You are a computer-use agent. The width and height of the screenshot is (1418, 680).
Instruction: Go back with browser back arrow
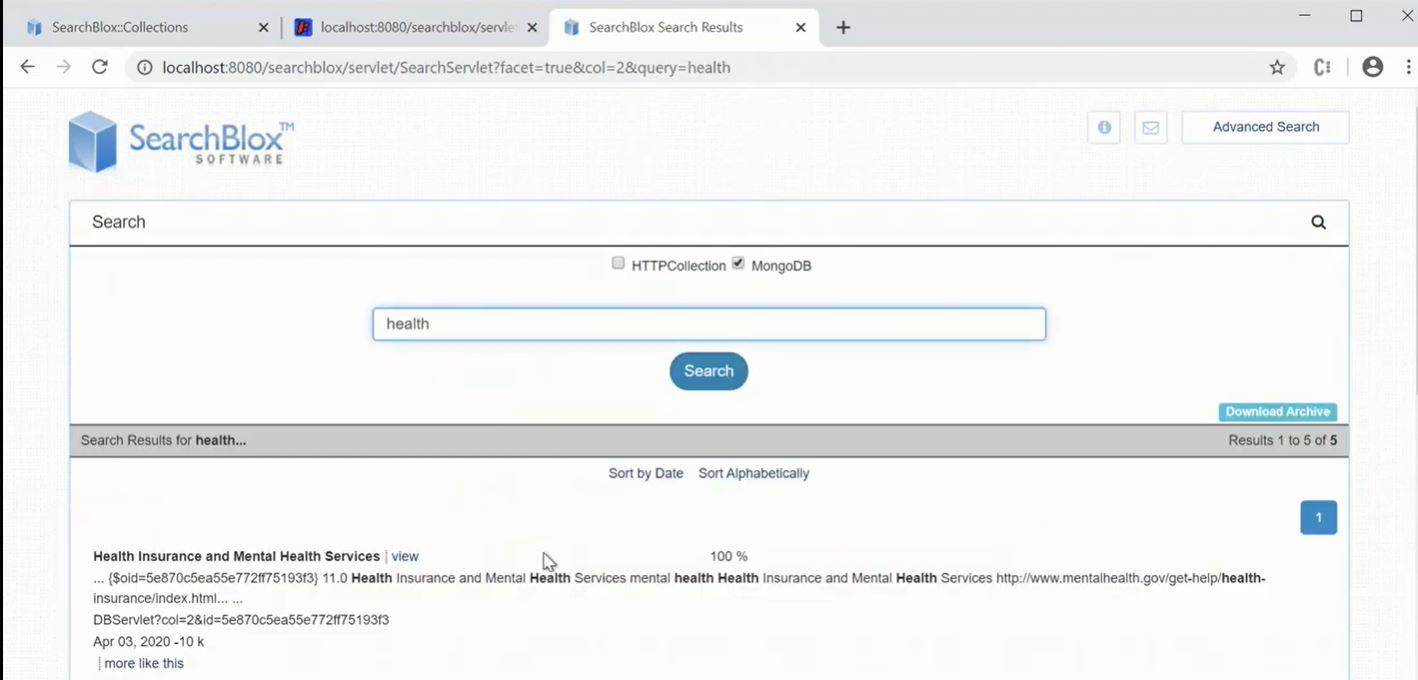28,67
